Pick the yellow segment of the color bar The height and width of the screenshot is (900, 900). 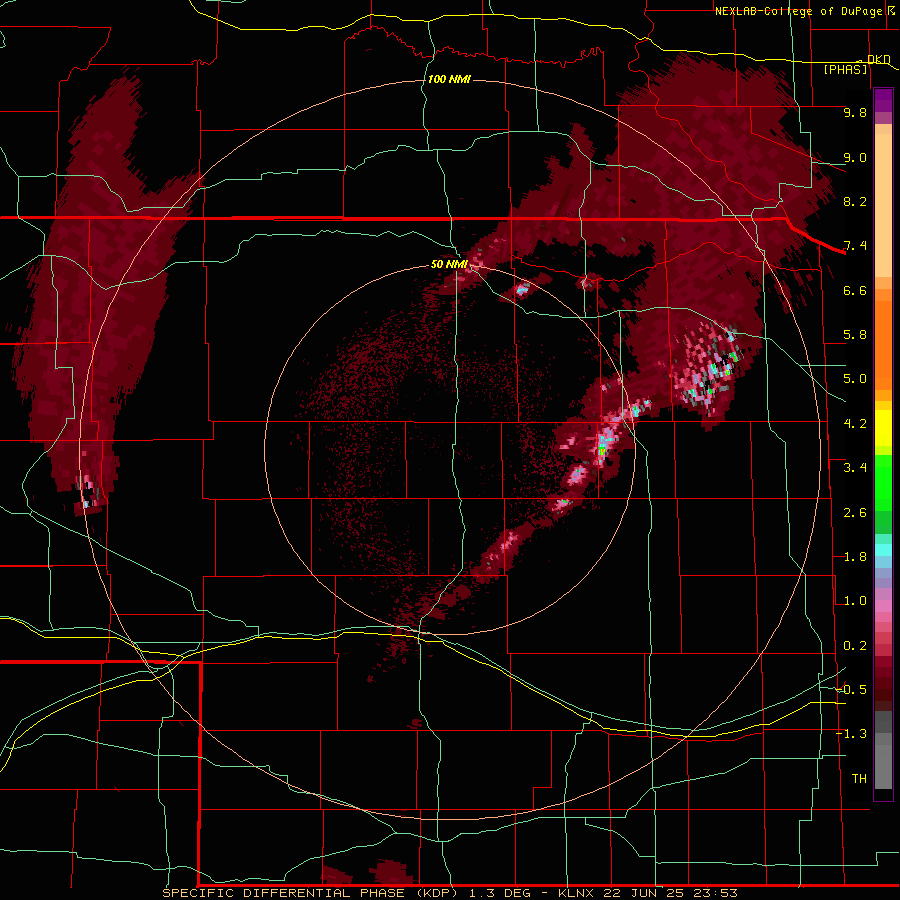point(883,428)
